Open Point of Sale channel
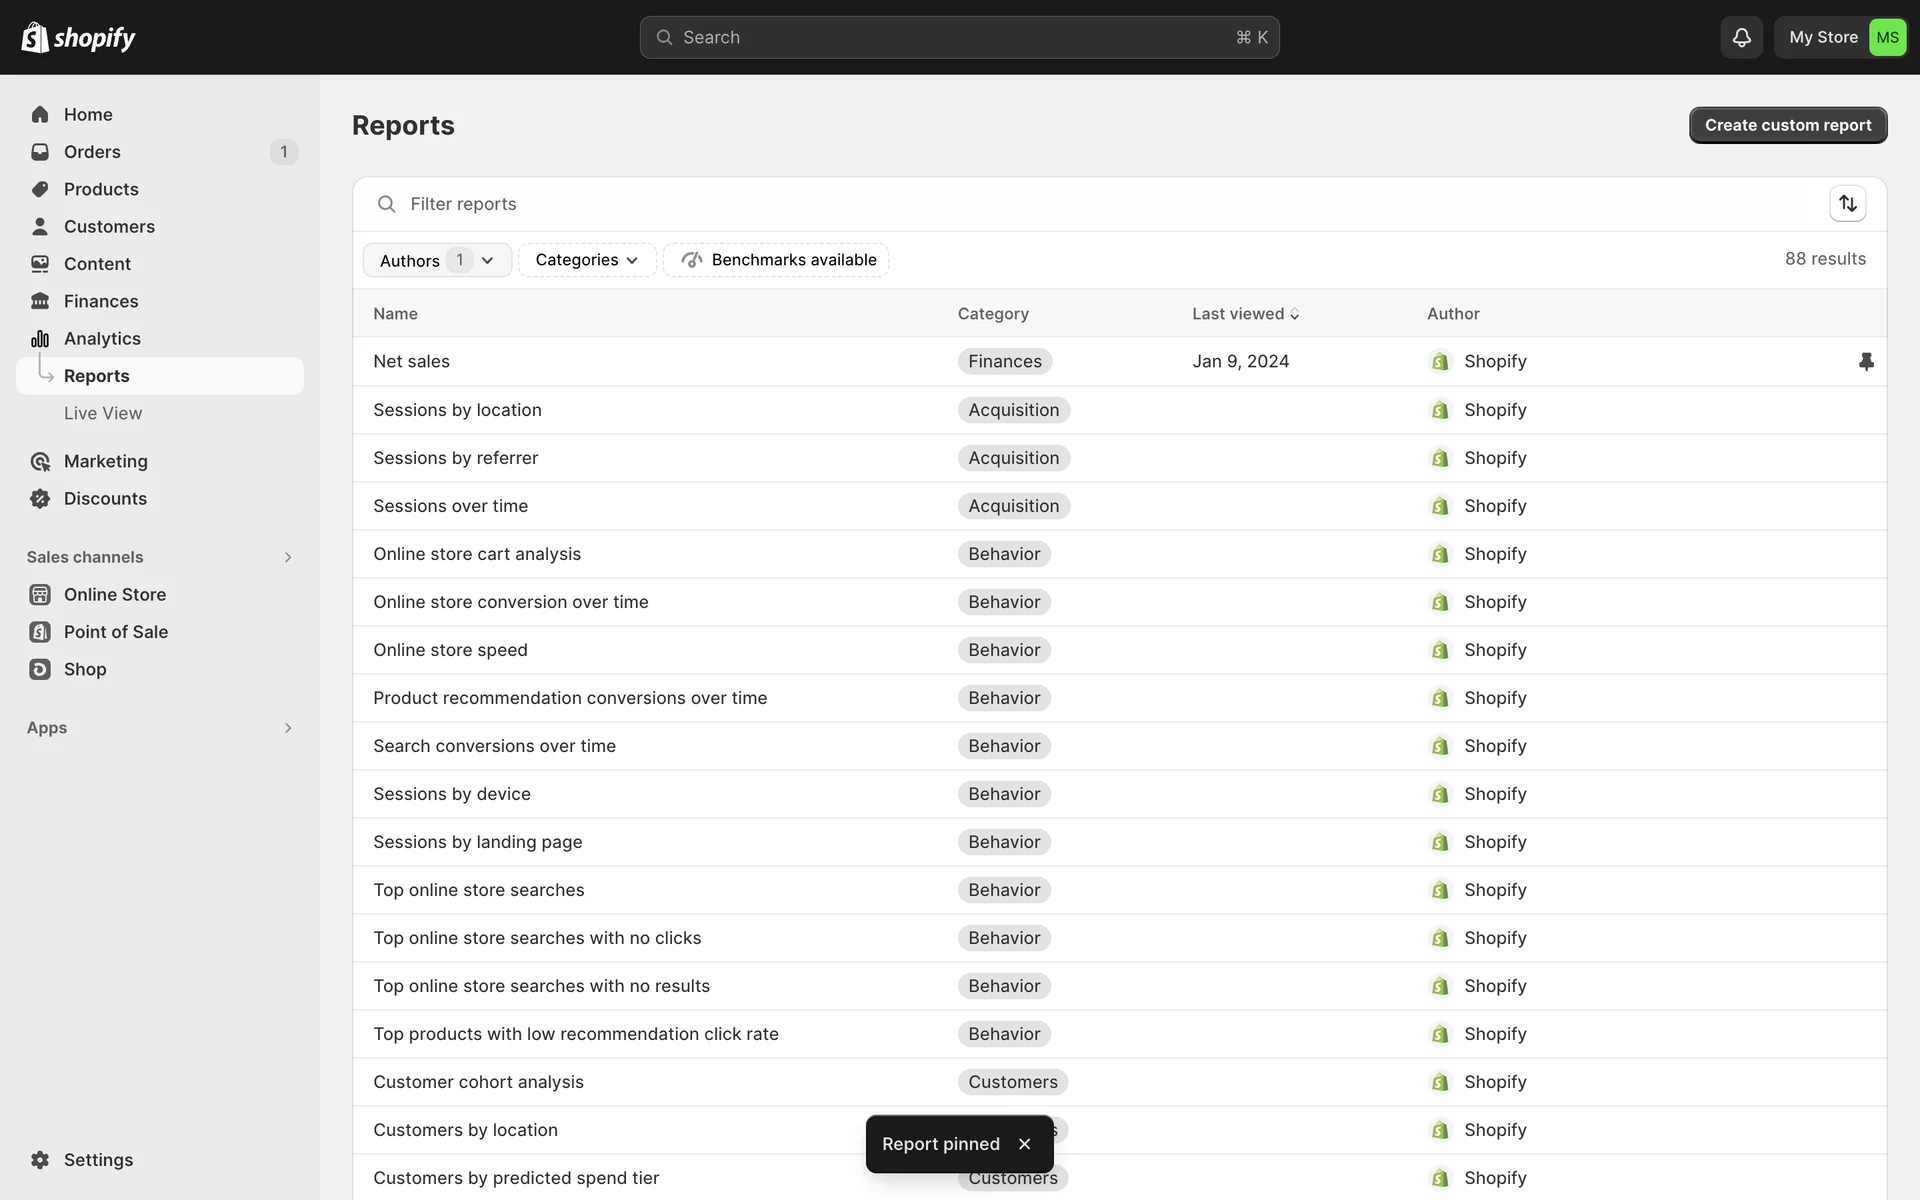1920x1200 pixels. coord(115,632)
